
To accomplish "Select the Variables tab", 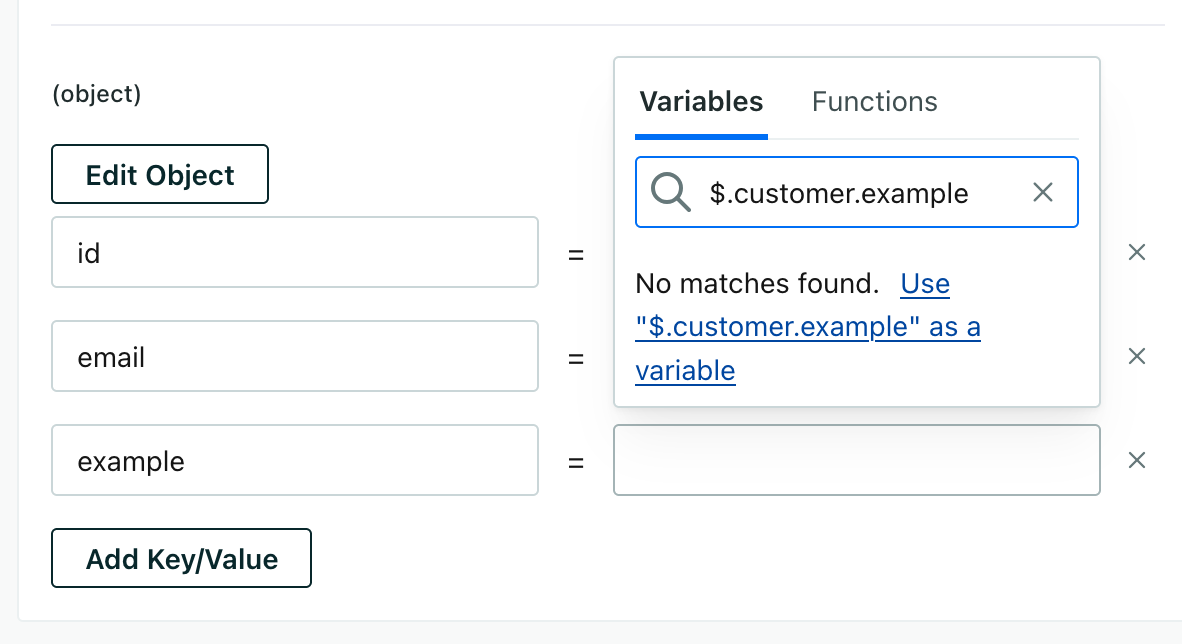I will (701, 101).
